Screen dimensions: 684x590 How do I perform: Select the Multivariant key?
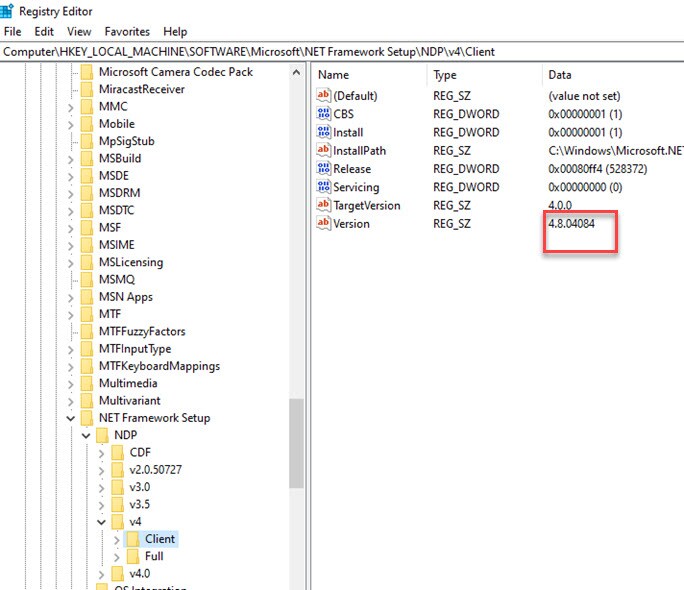tap(130, 401)
